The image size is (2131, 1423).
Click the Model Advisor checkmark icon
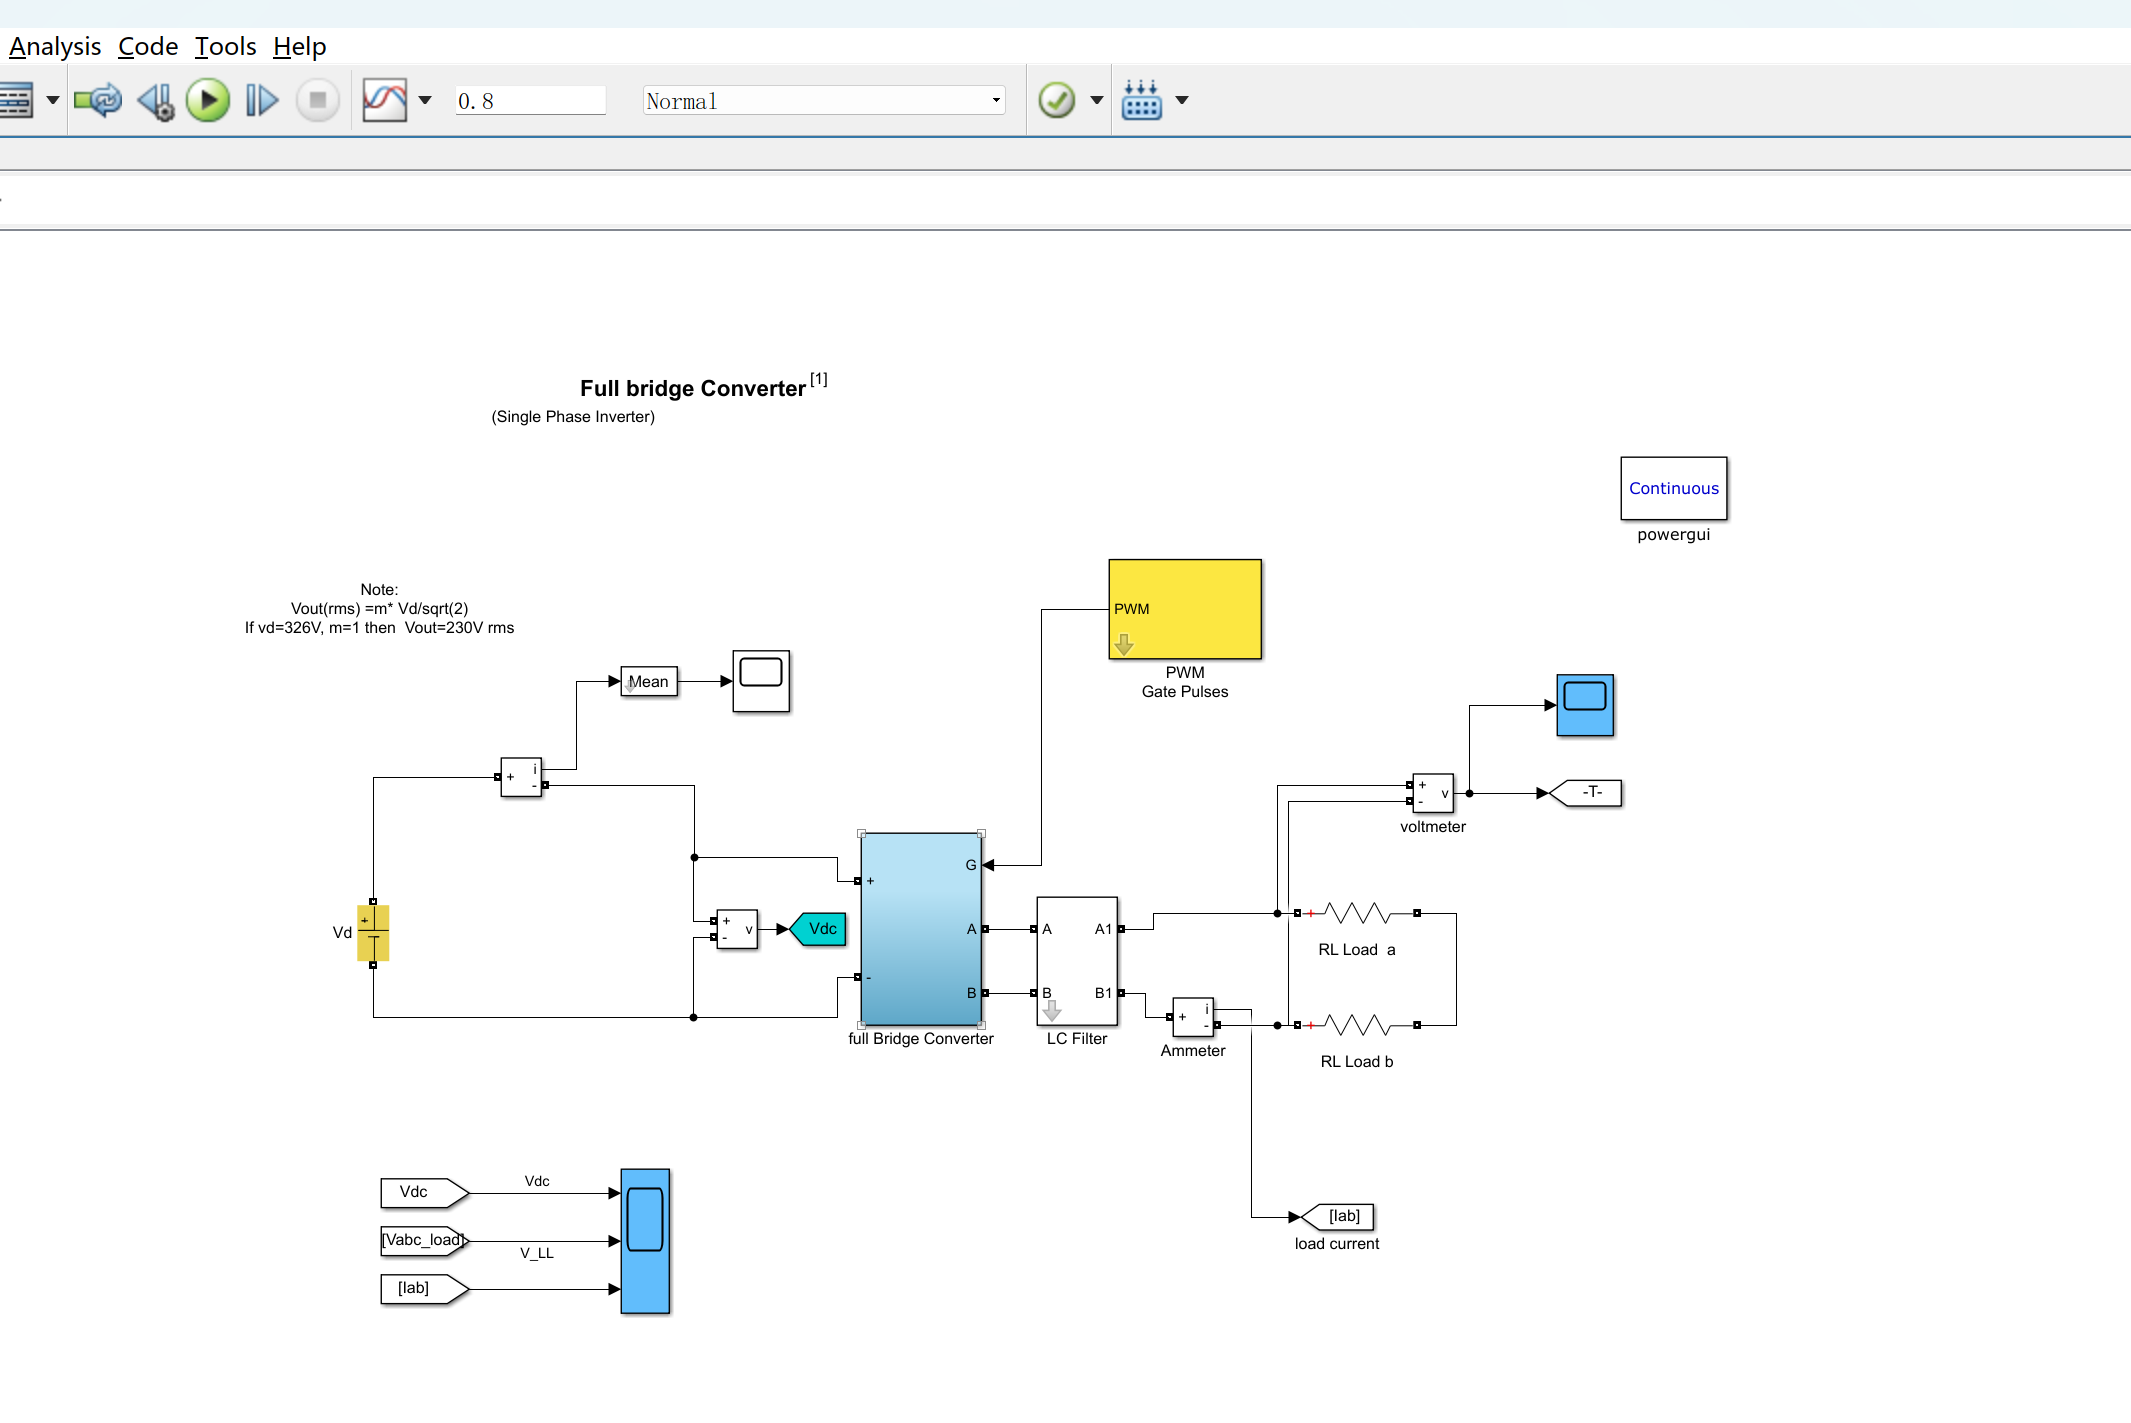pyautogui.click(x=1056, y=100)
